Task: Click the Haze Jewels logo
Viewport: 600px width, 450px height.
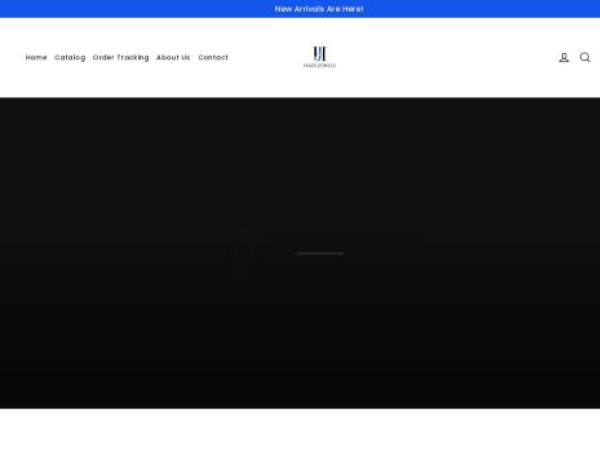Action: point(319,57)
